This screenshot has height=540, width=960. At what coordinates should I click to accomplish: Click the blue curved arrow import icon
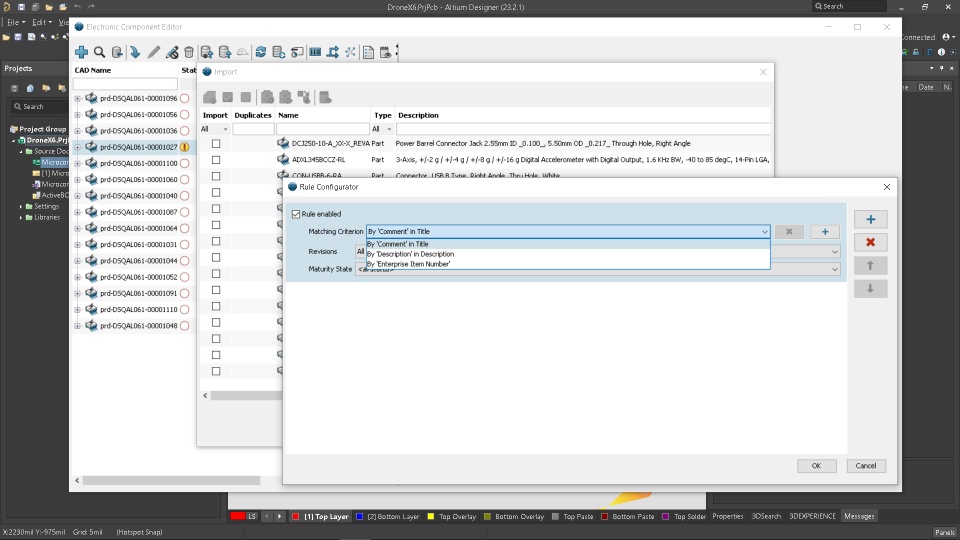tap(135, 52)
